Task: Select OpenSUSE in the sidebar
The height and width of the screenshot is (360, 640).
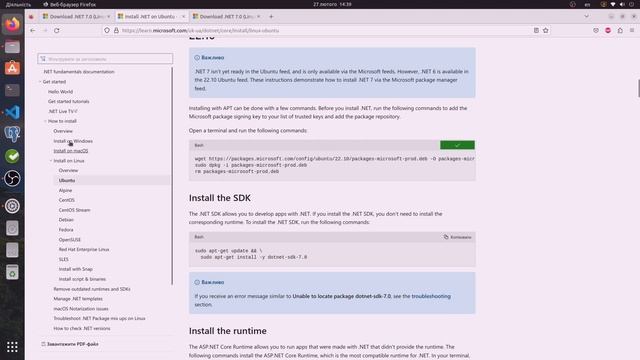Action: [70, 240]
